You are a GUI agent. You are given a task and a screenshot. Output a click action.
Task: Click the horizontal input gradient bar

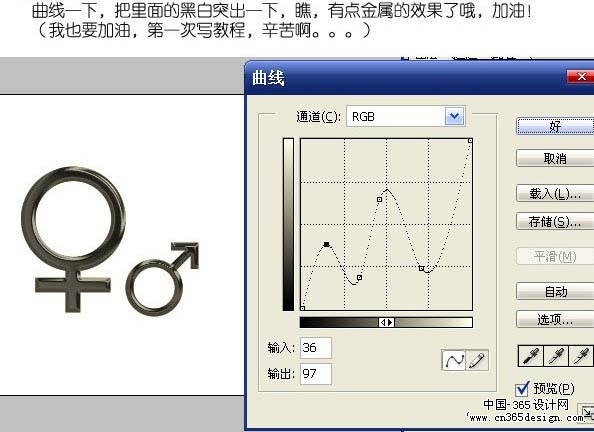click(x=386, y=322)
